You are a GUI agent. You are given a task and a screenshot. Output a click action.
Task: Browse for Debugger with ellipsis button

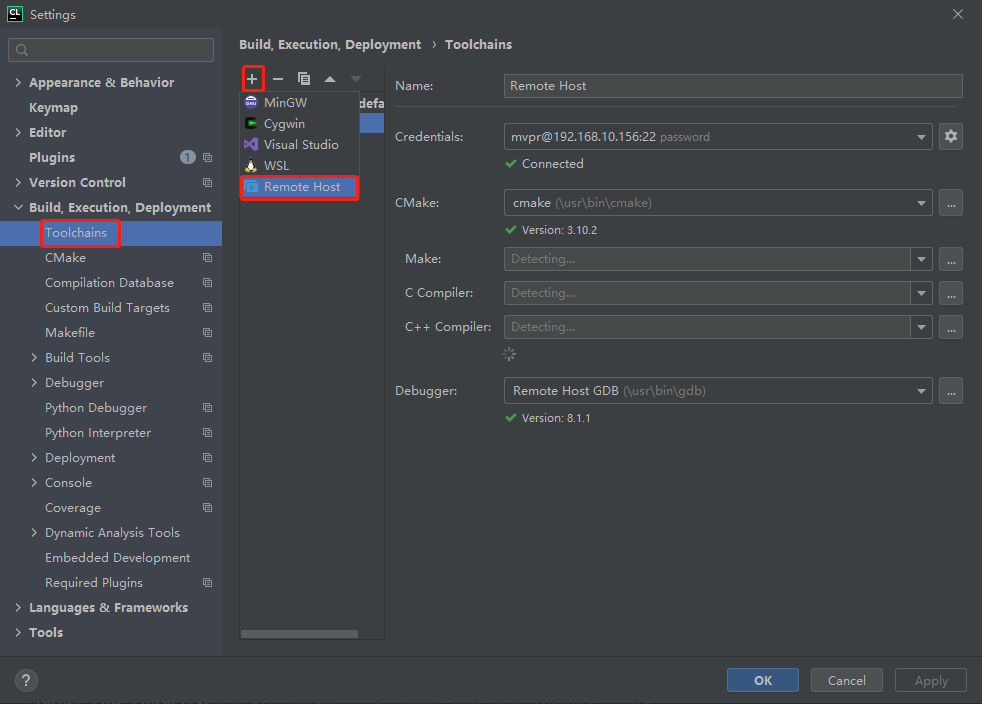pos(951,391)
